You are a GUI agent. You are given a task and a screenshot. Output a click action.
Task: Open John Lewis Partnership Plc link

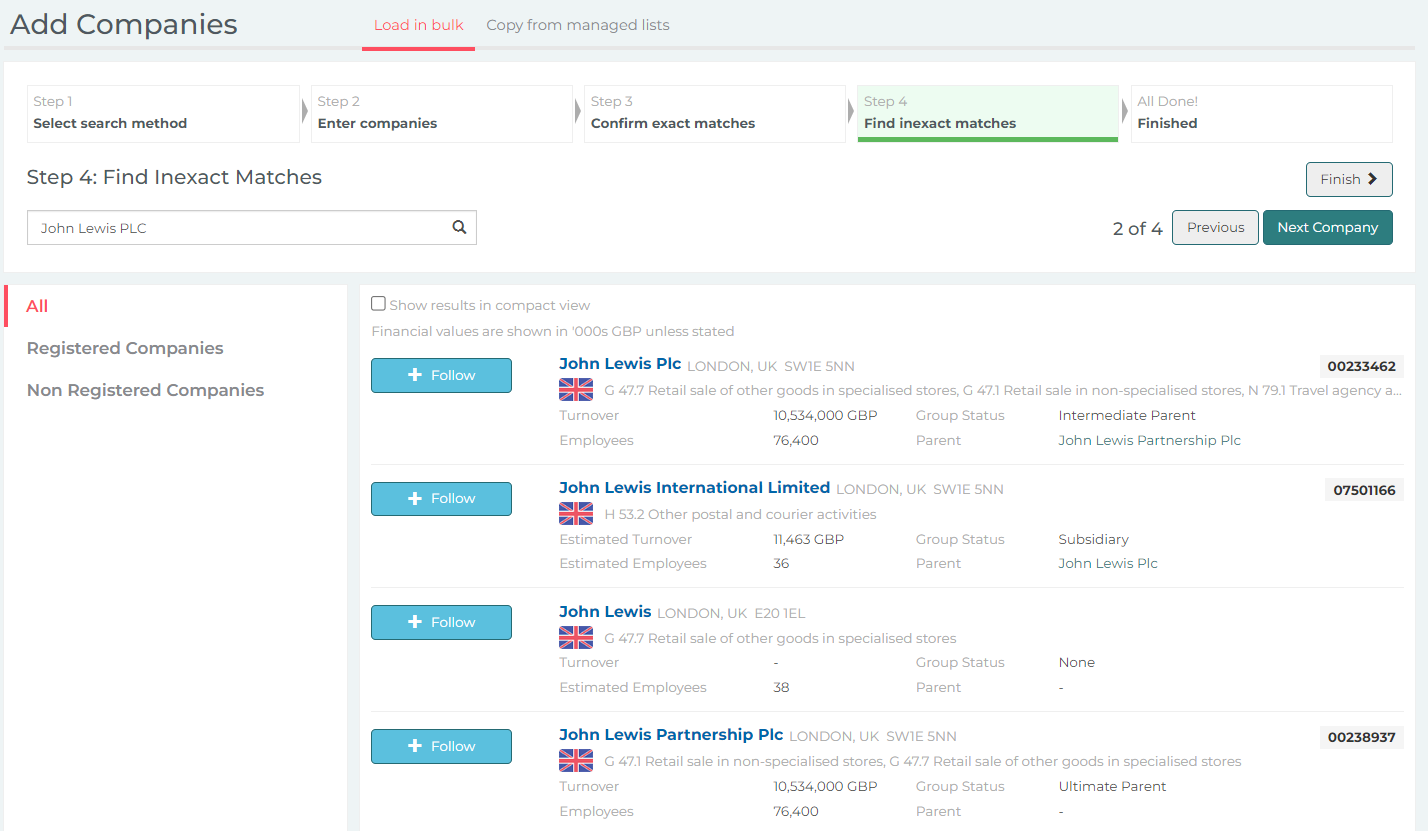coord(671,735)
